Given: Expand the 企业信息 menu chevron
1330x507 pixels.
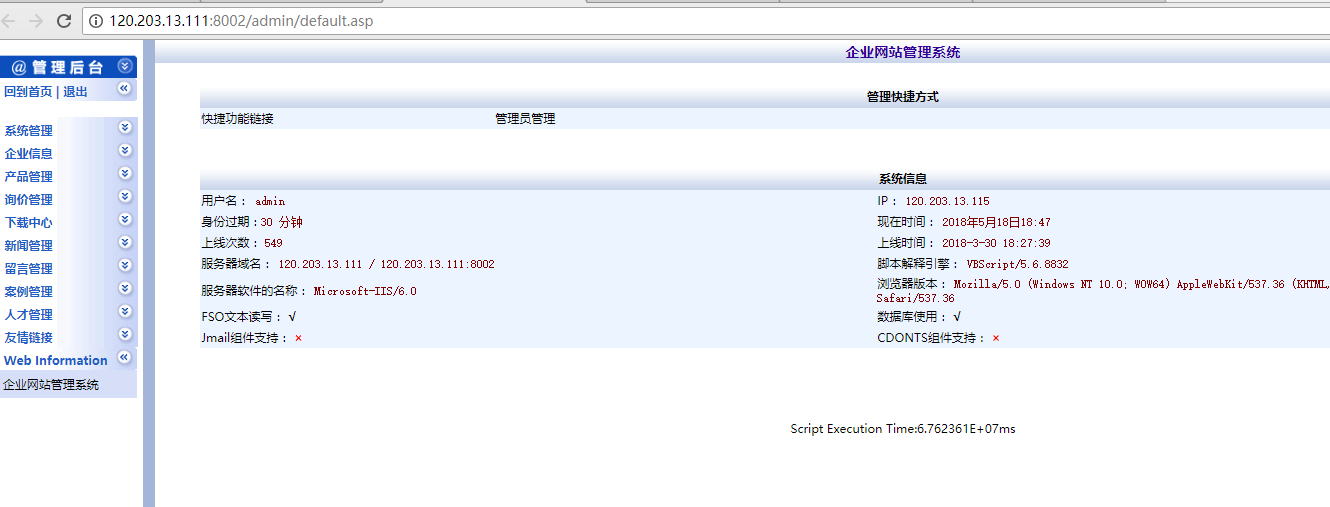Looking at the screenshot, I should pos(125,150).
